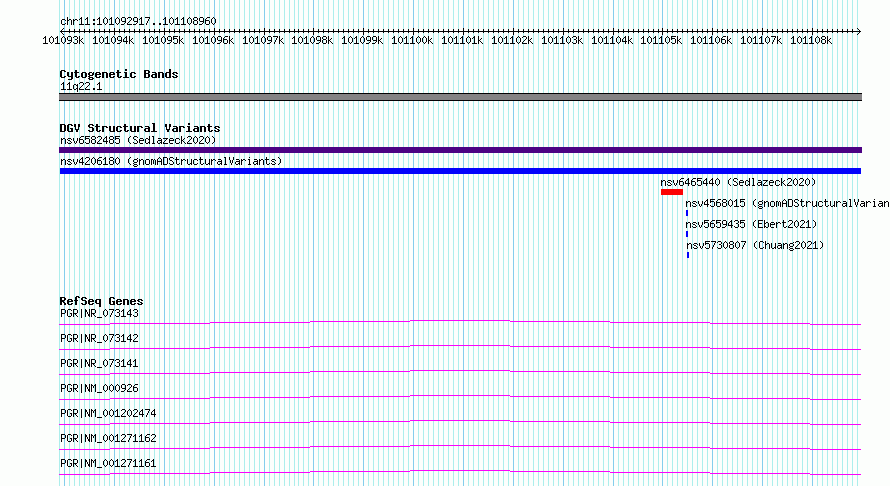Viewport: 890px width, 486px height.
Task: Click the chr11:101092917..101108960 region label
Action: [x=138, y=21]
